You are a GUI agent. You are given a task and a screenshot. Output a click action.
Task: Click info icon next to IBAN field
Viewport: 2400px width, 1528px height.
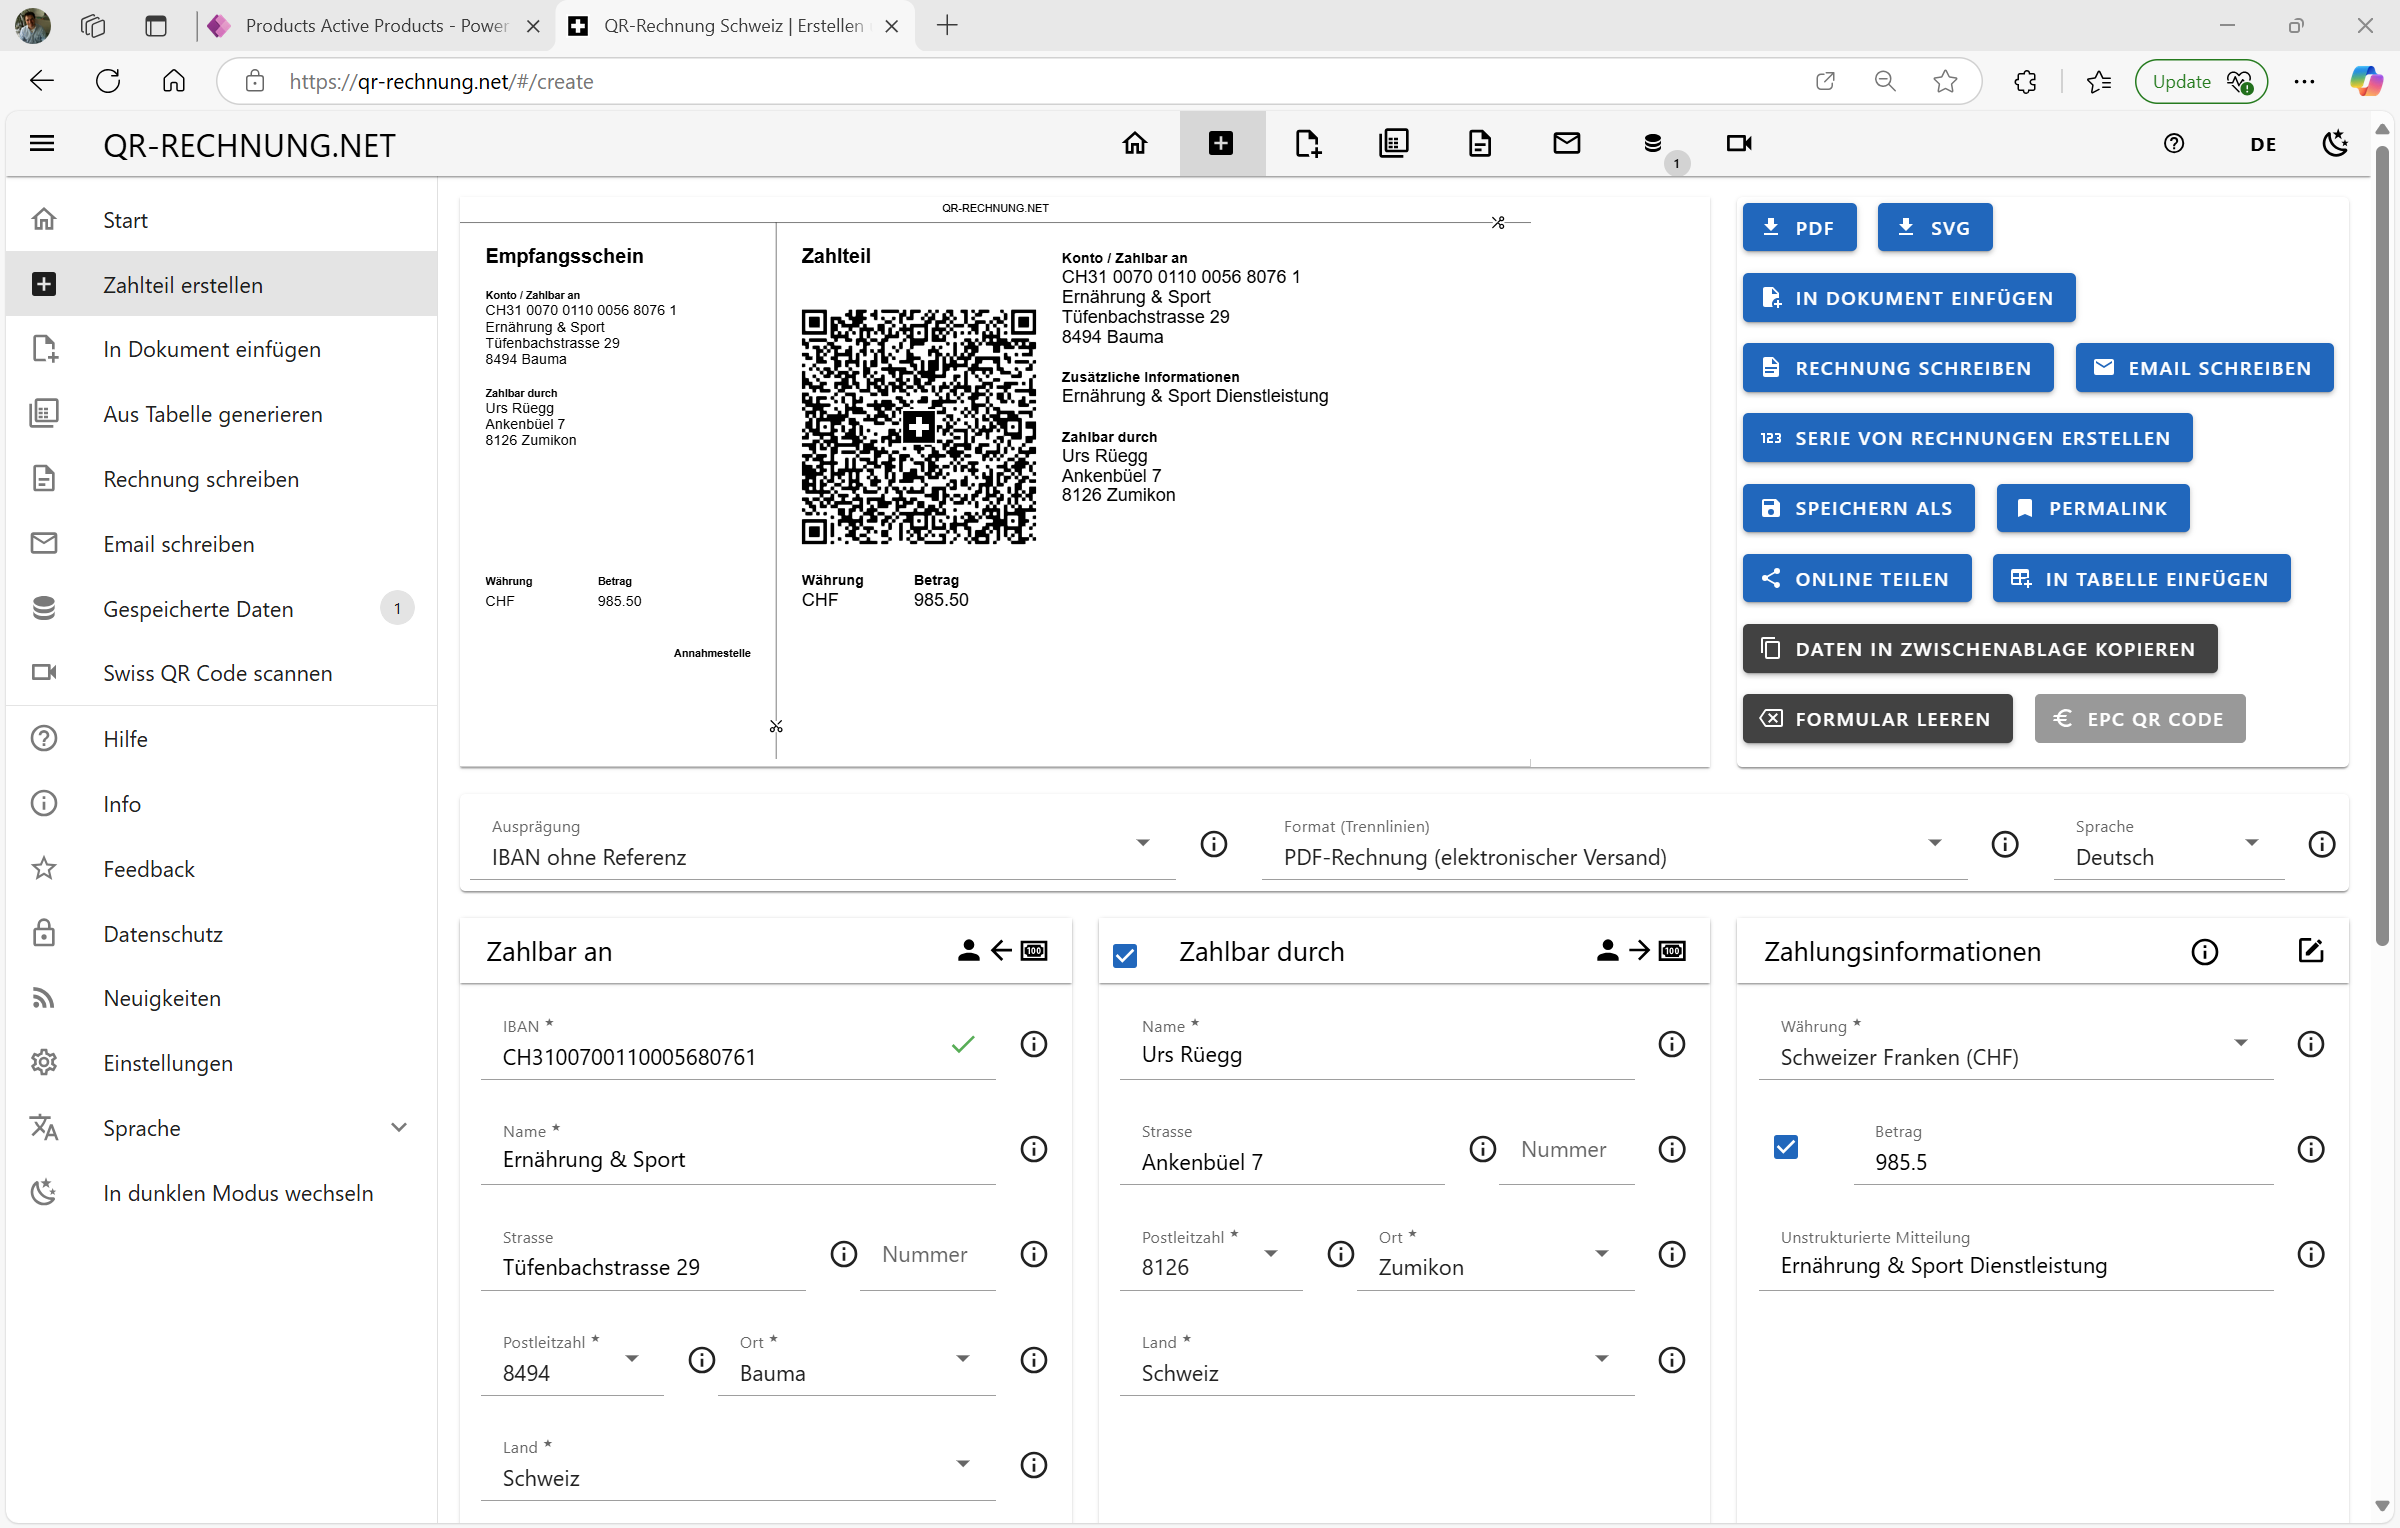tap(1034, 1045)
